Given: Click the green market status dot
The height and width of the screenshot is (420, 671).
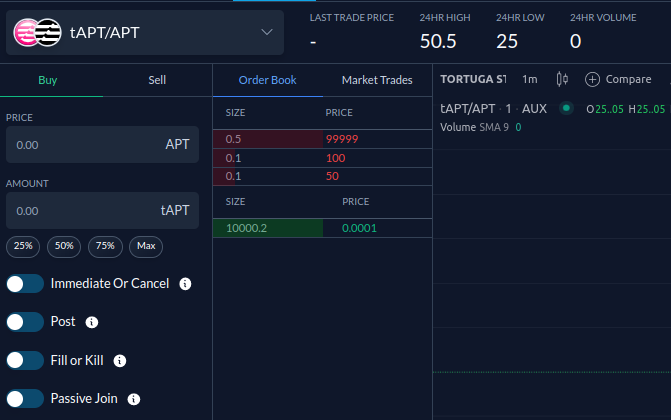Looking at the screenshot, I should pos(566,108).
